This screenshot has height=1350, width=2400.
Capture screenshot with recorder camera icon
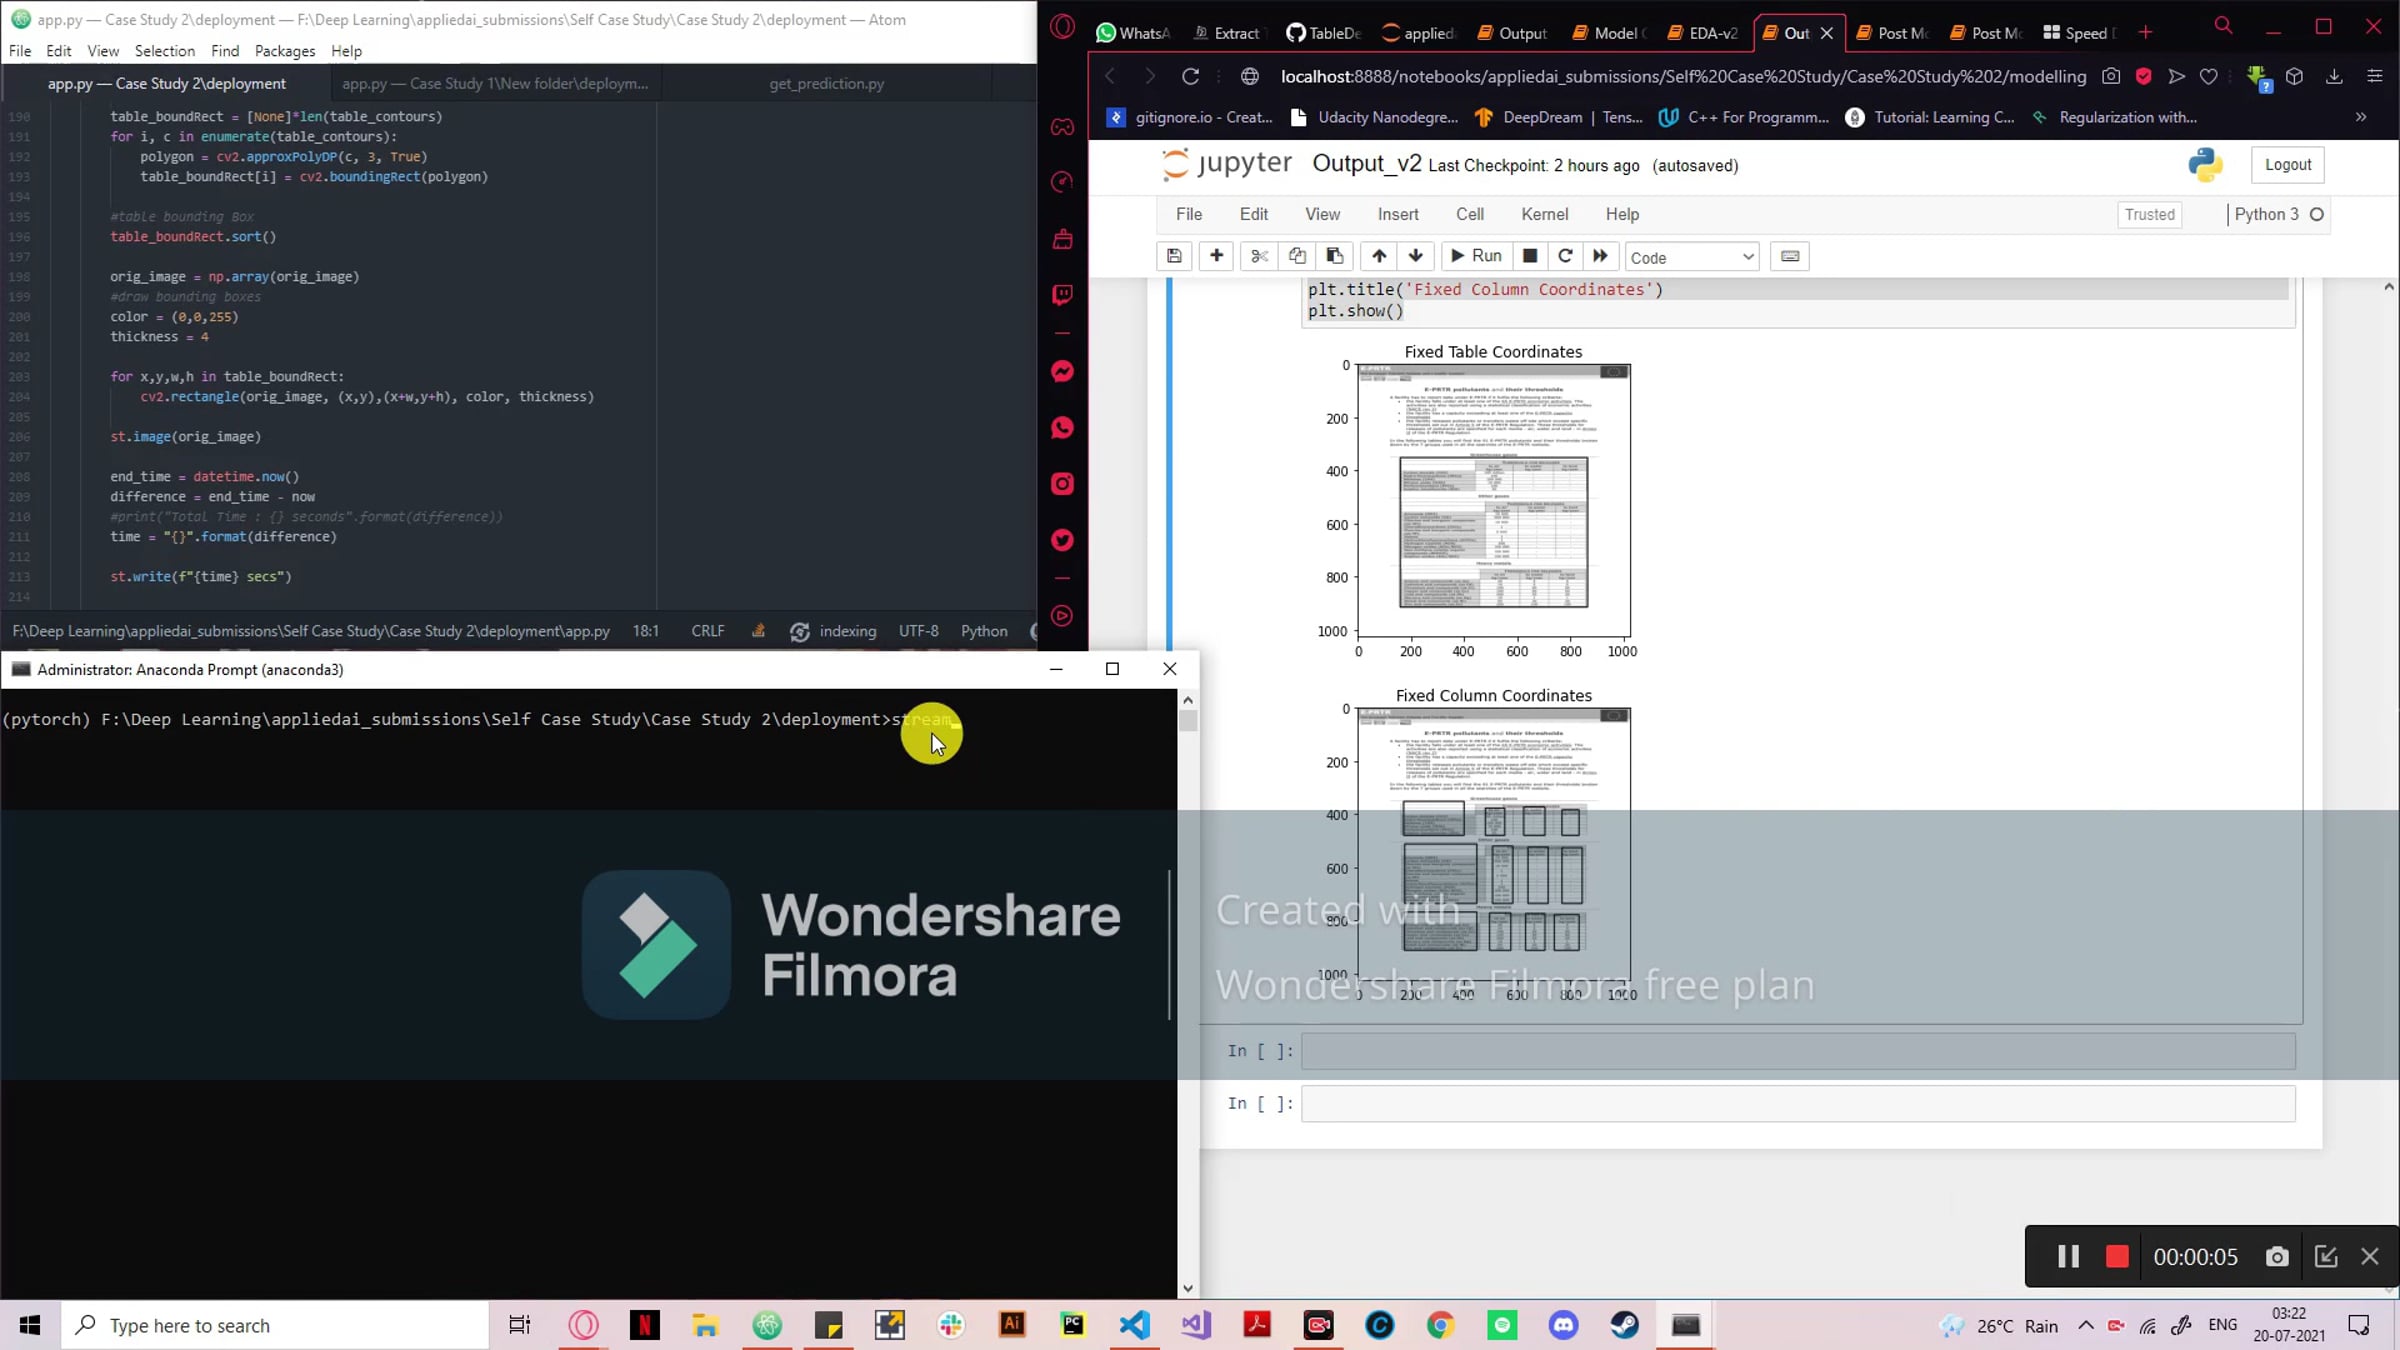[x=2277, y=1256]
